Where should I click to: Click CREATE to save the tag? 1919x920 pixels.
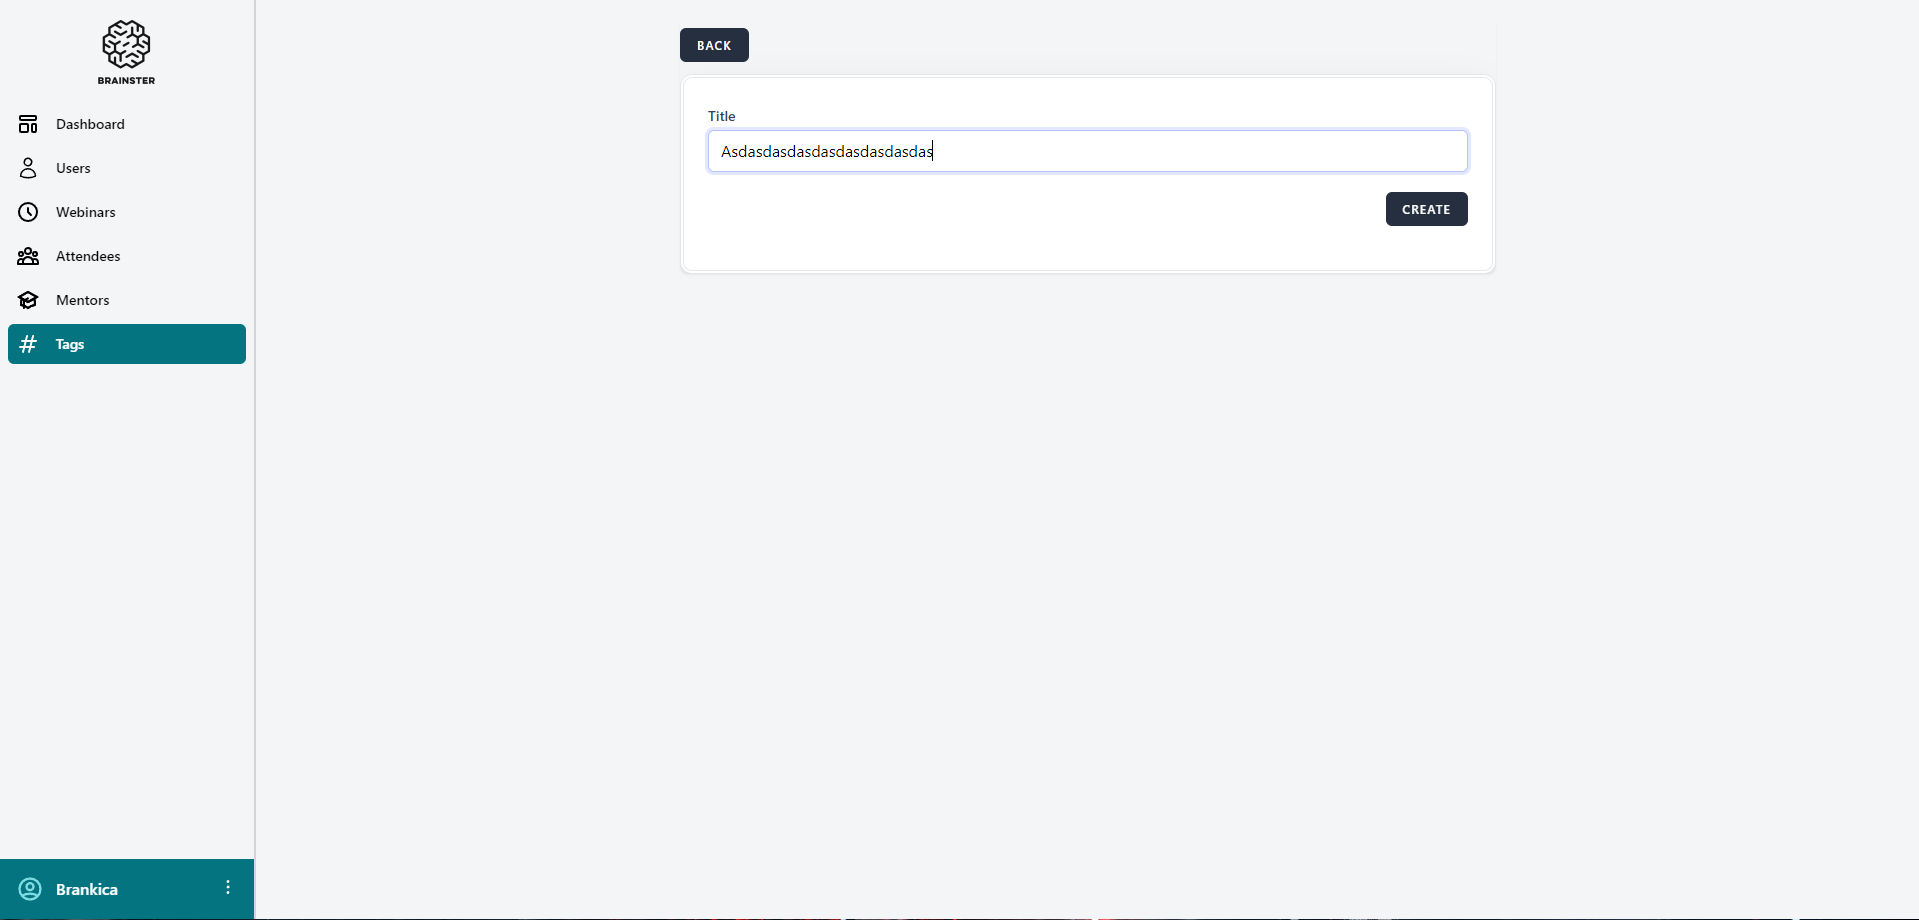pos(1426,209)
